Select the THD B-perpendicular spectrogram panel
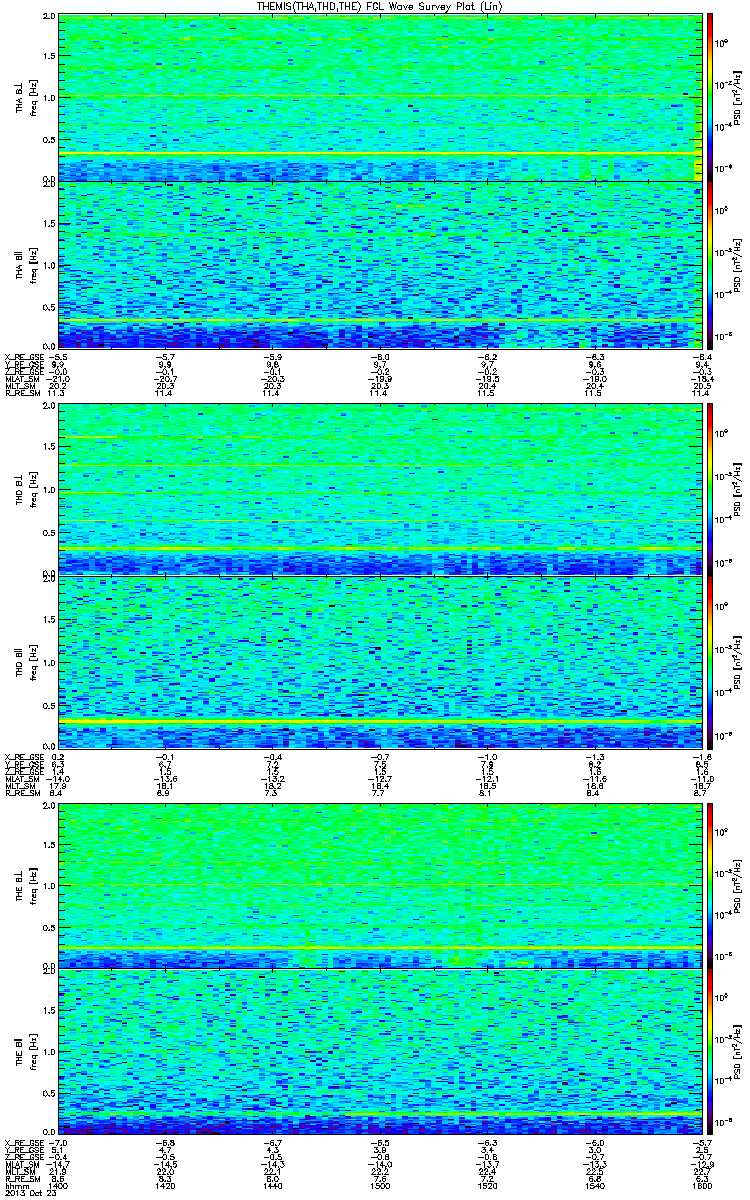This screenshot has width=750, height=1200. coord(381,490)
